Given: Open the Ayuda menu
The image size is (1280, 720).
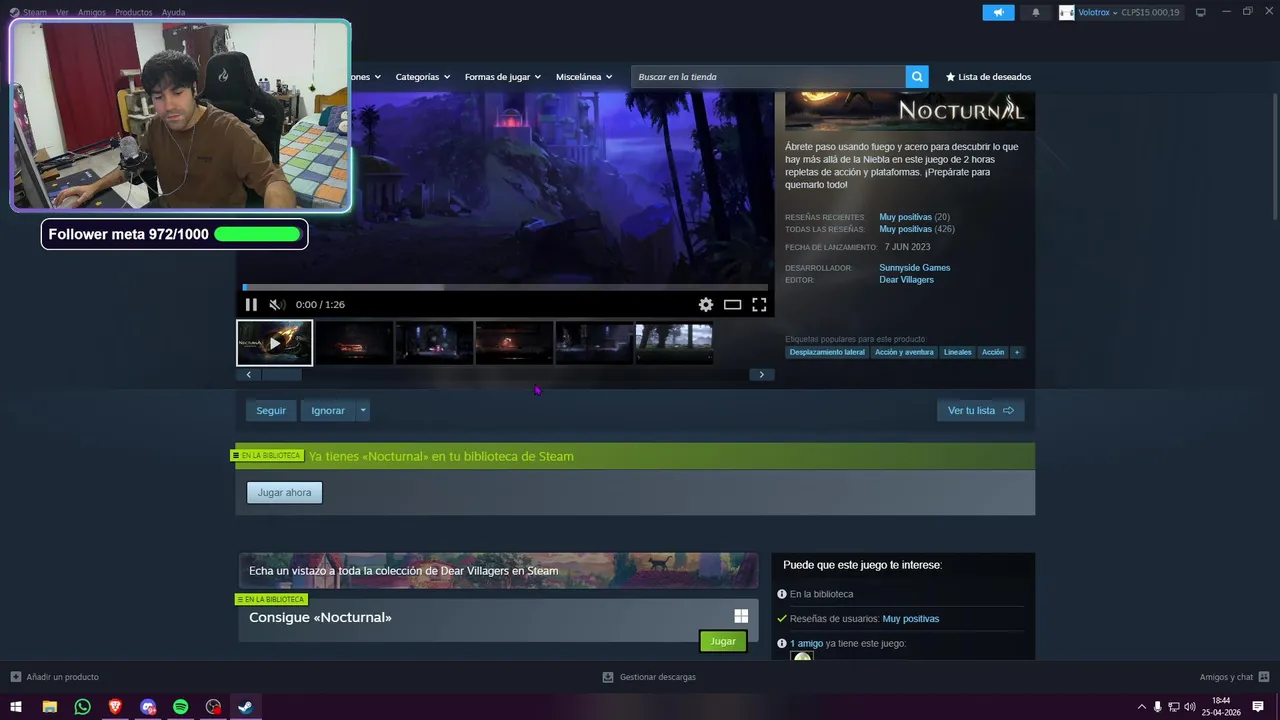Looking at the screenshot, I should [173, 12].
